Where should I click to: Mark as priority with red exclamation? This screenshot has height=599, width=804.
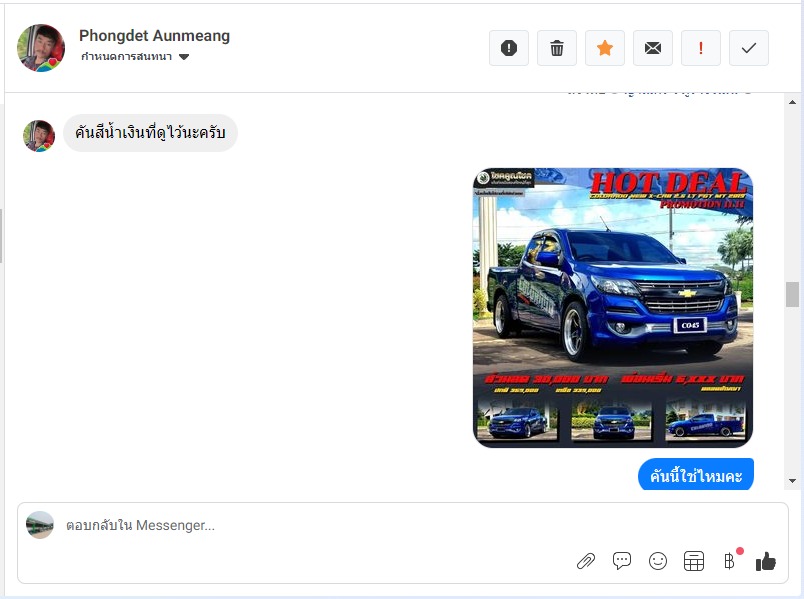coord(701,48)
